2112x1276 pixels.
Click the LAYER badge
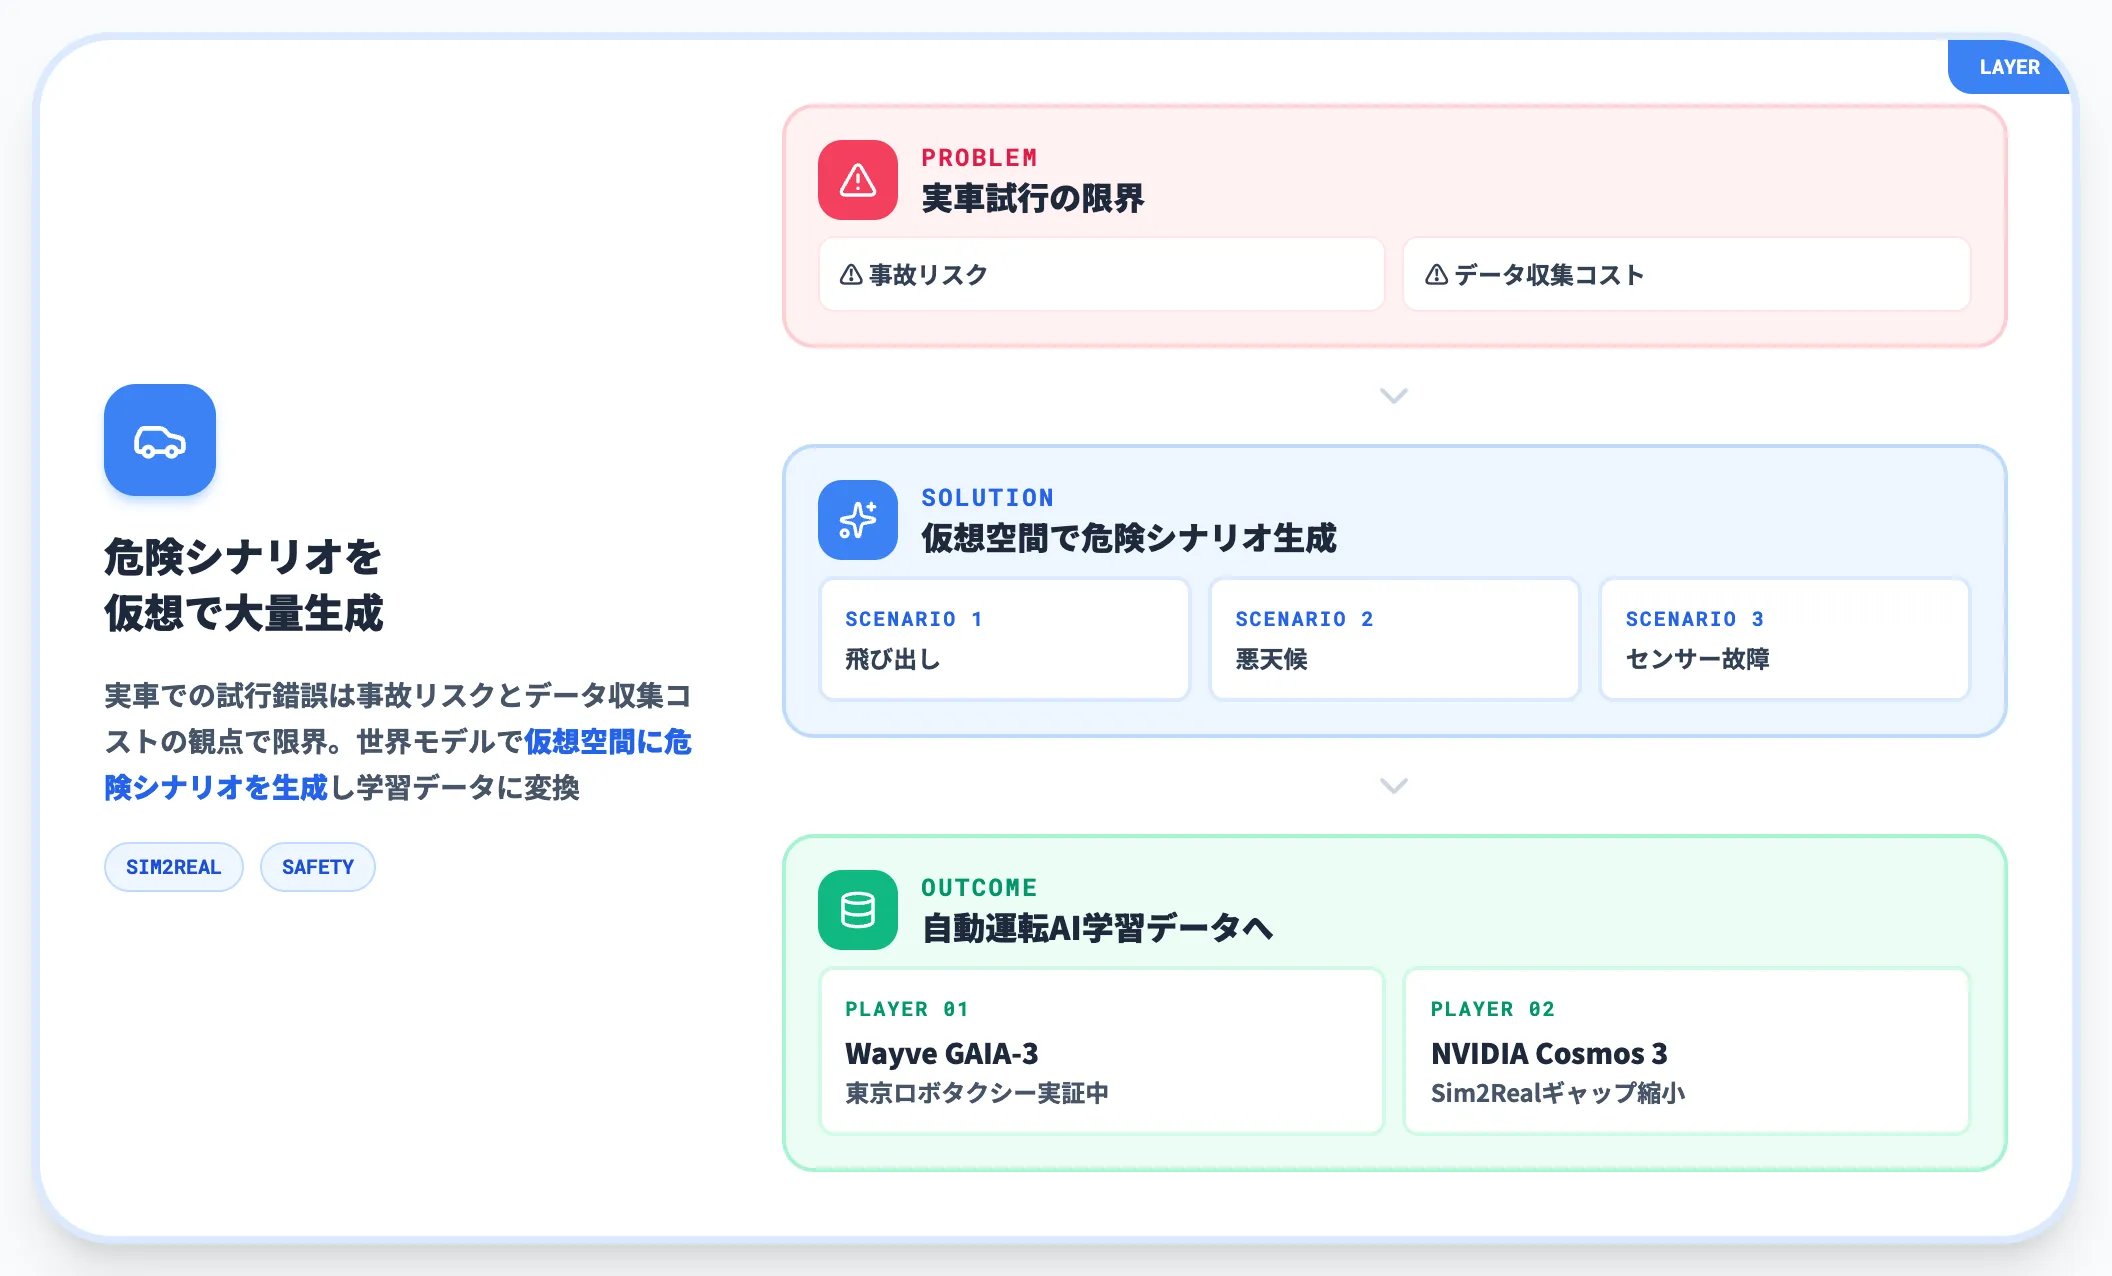(2009, 67)
